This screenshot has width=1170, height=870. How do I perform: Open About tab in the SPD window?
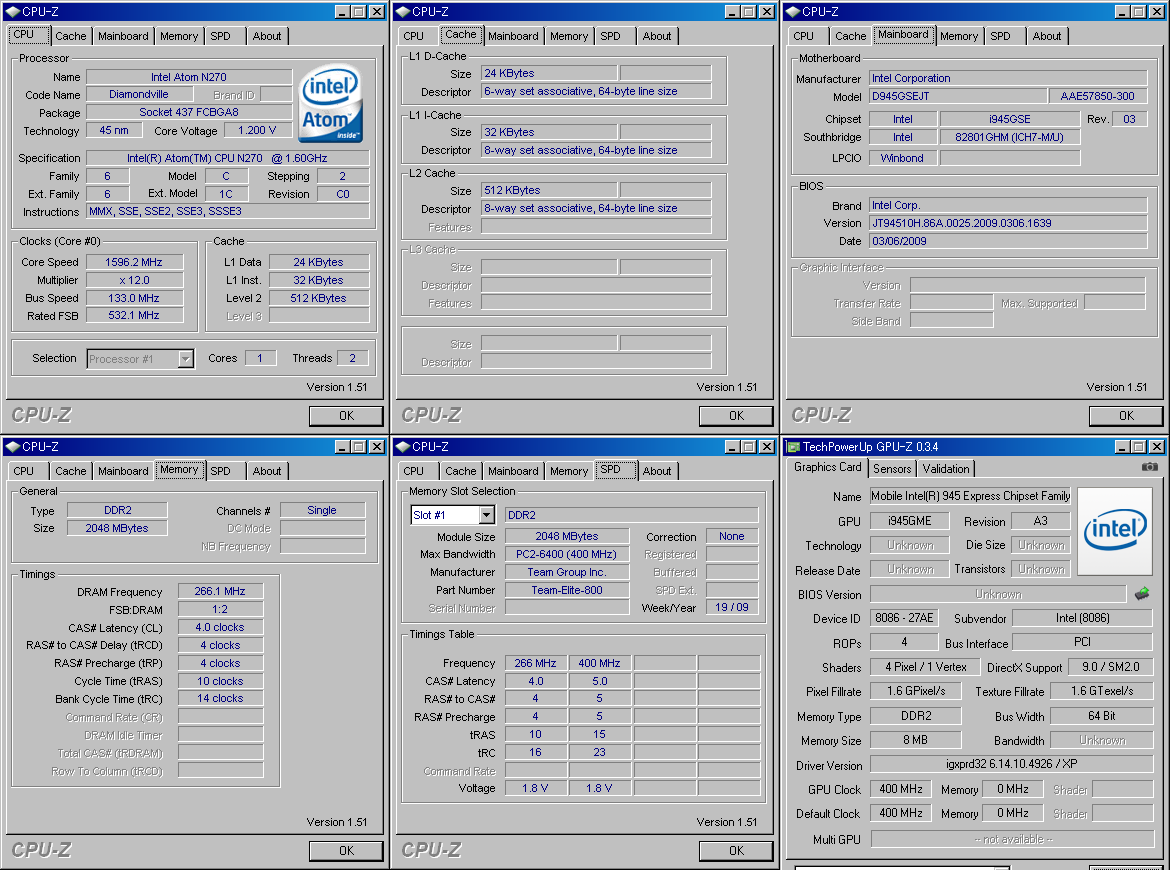tap(657, 471)
